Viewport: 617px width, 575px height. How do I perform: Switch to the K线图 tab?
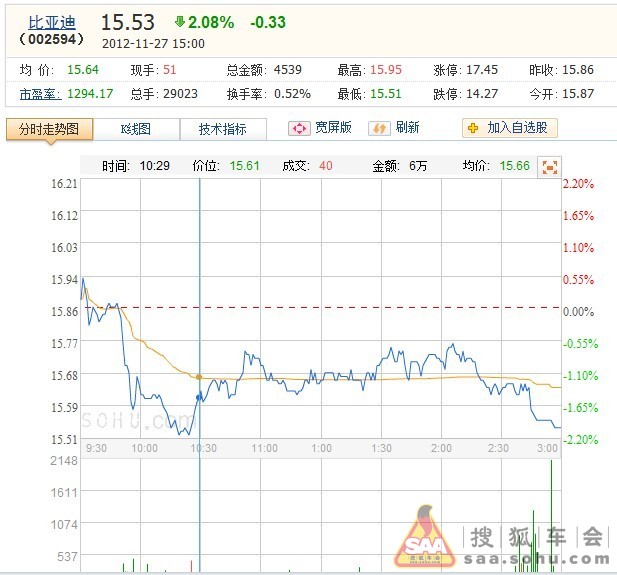point(136,129)
